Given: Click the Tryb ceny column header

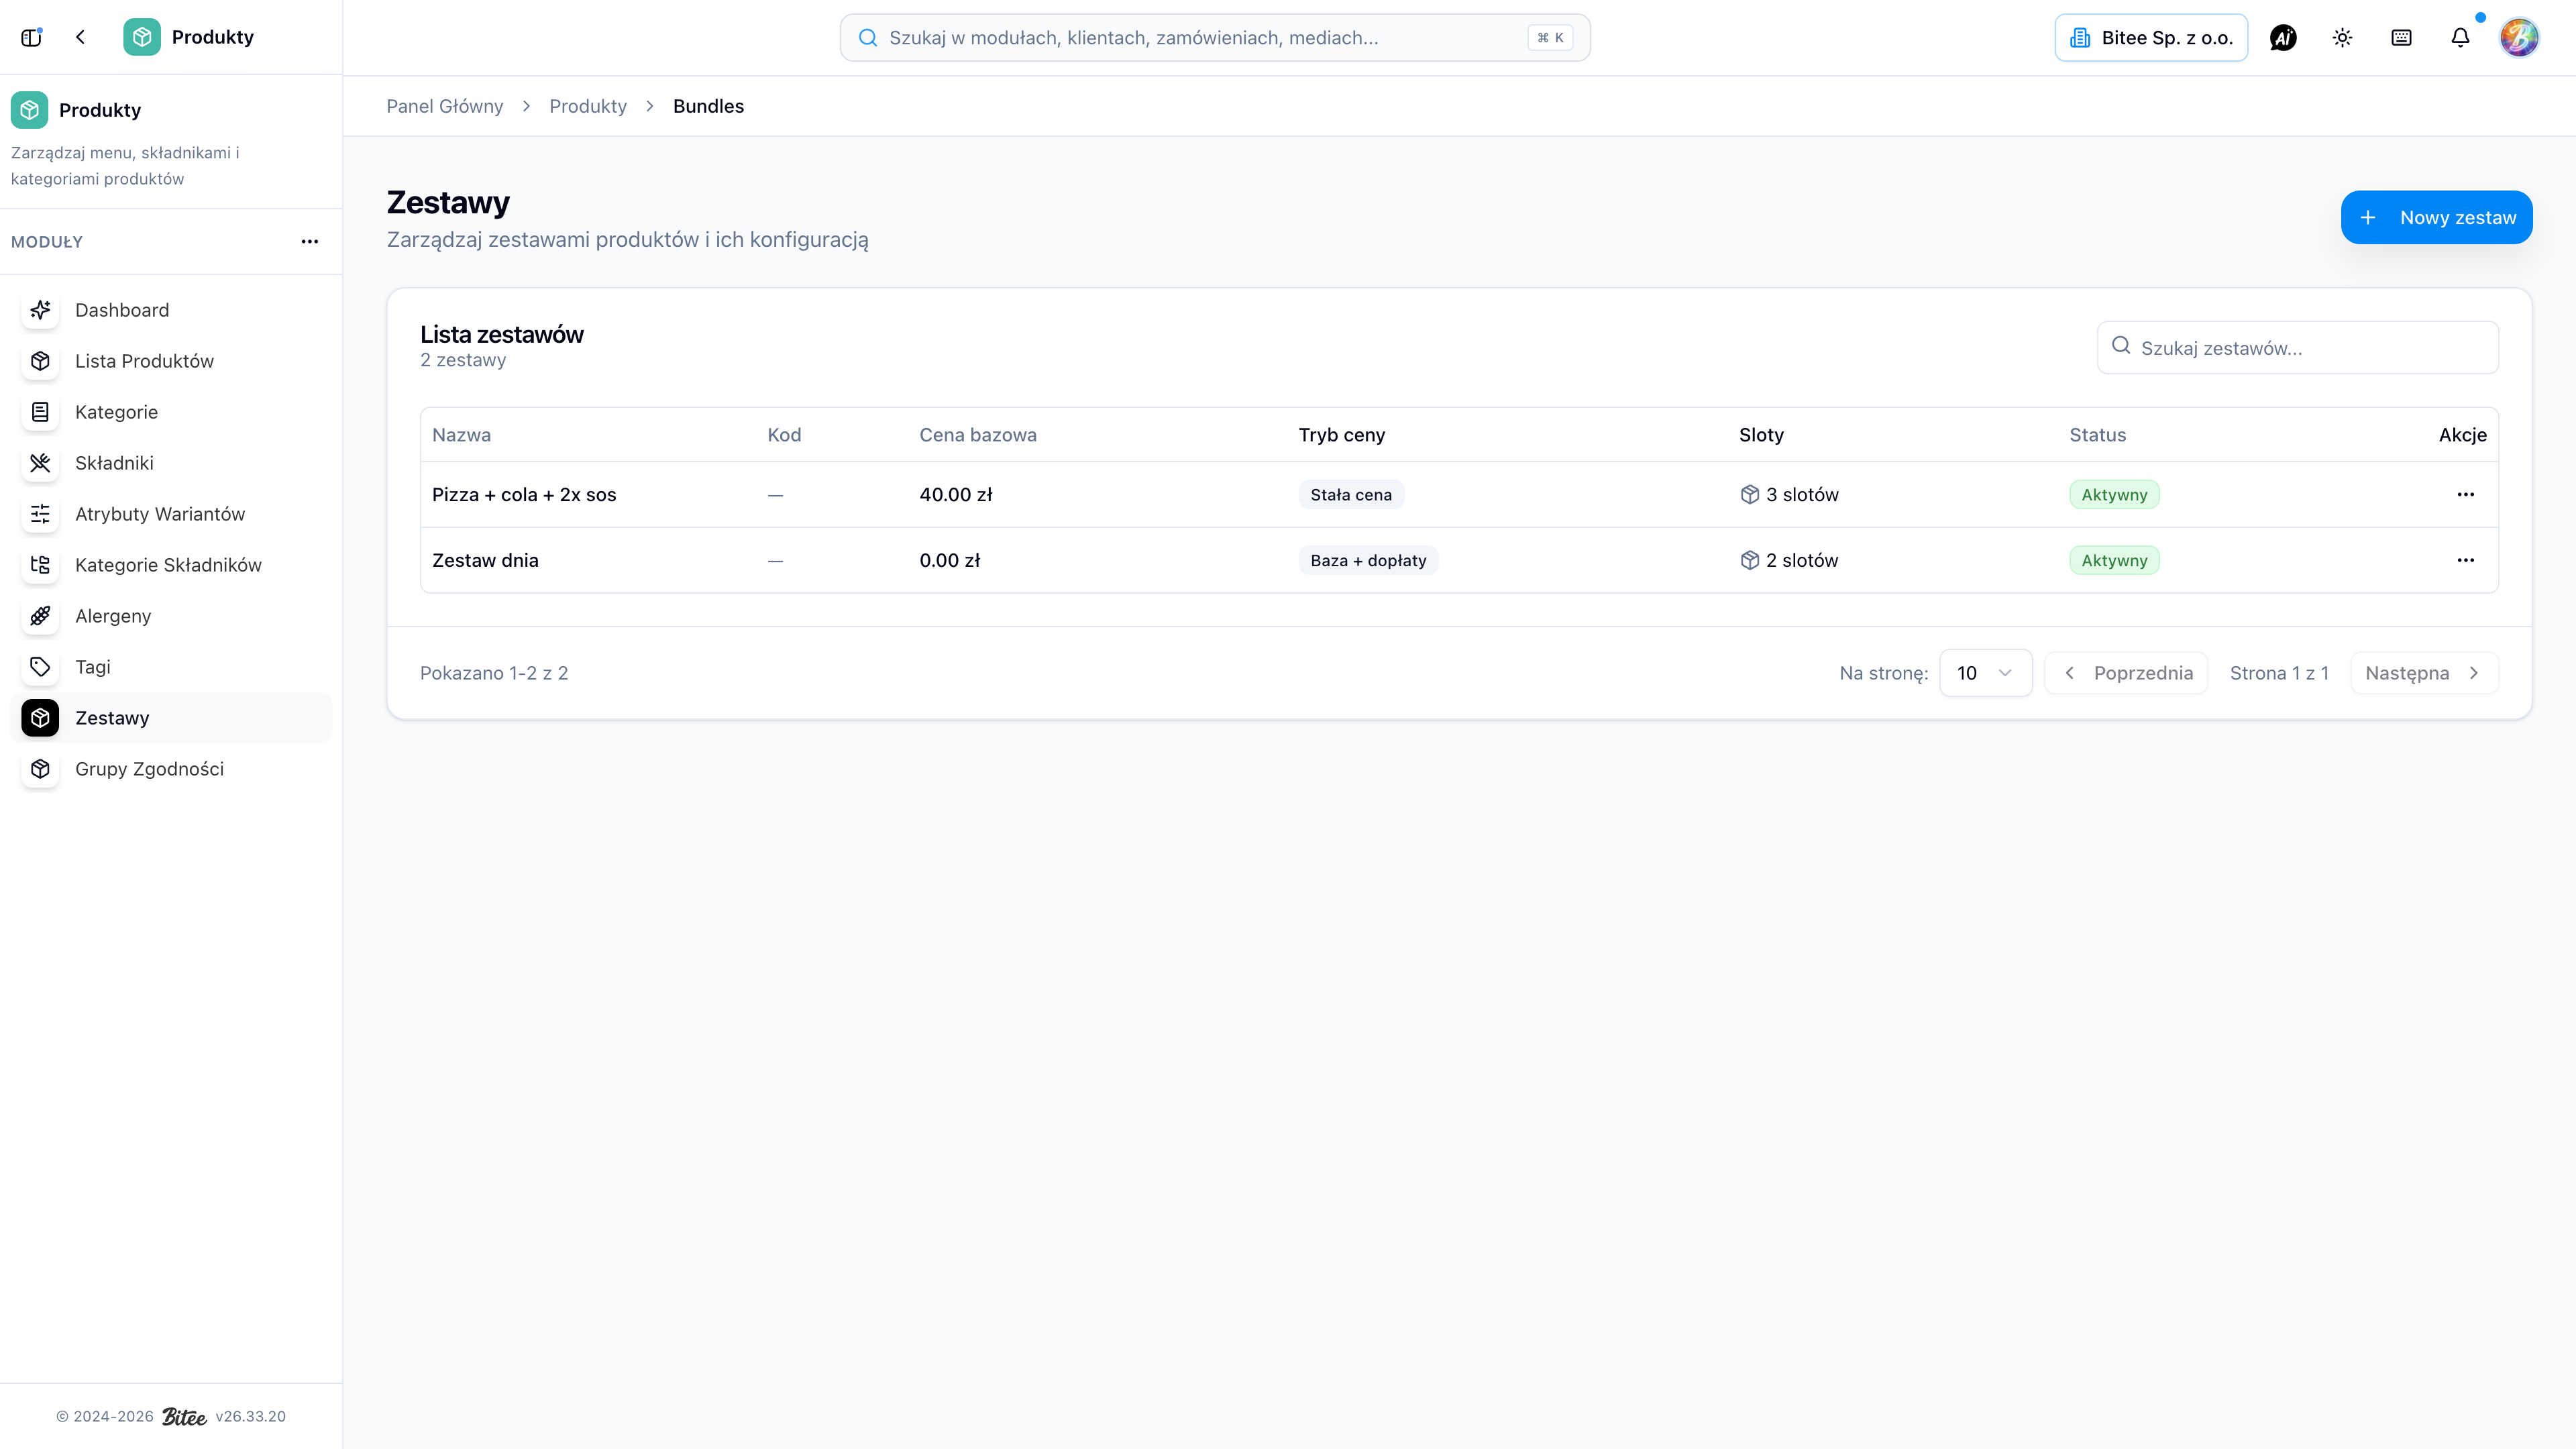Looking at the screenshot, I should (x=1342, y=435).
